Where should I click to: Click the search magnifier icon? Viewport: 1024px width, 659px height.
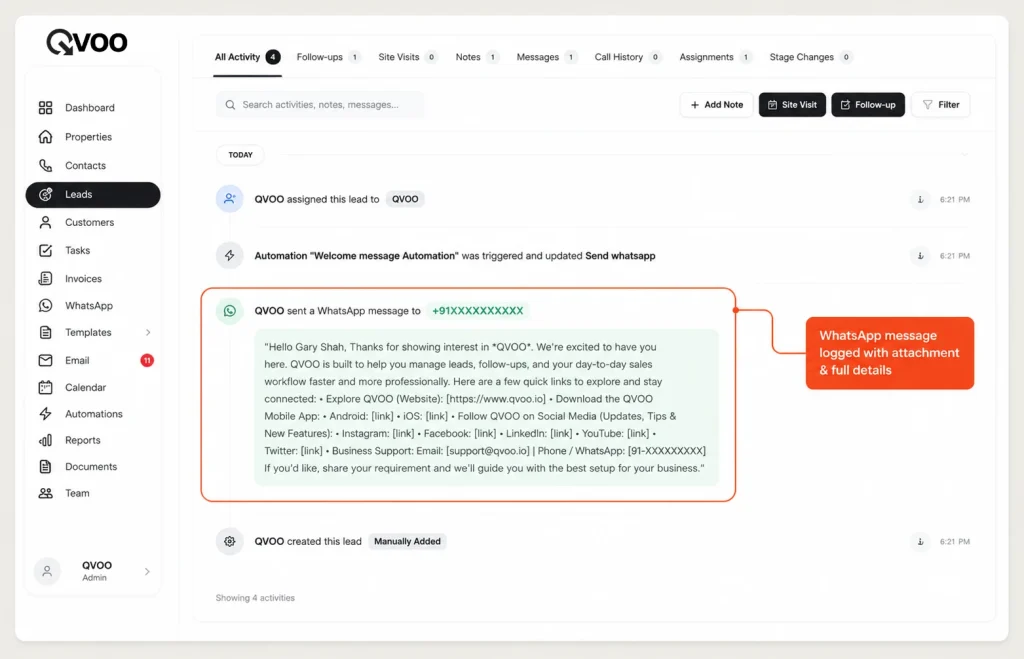(x=230, y=104)
